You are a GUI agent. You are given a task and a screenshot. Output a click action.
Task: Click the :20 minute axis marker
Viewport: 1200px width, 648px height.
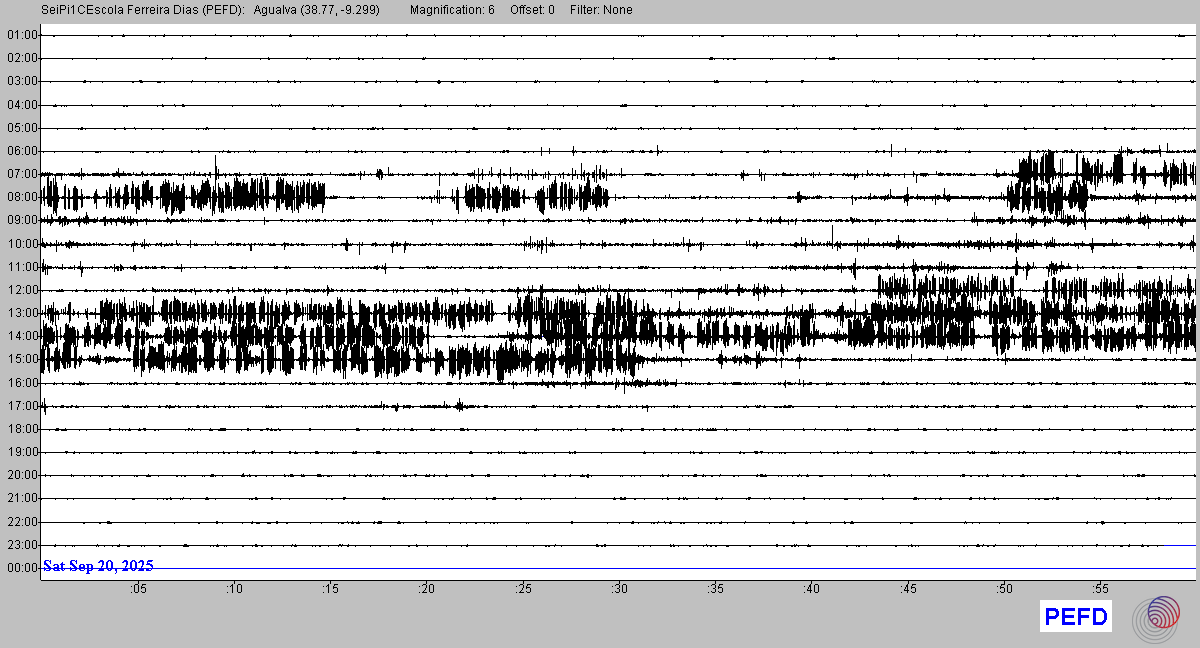[427, 589]
